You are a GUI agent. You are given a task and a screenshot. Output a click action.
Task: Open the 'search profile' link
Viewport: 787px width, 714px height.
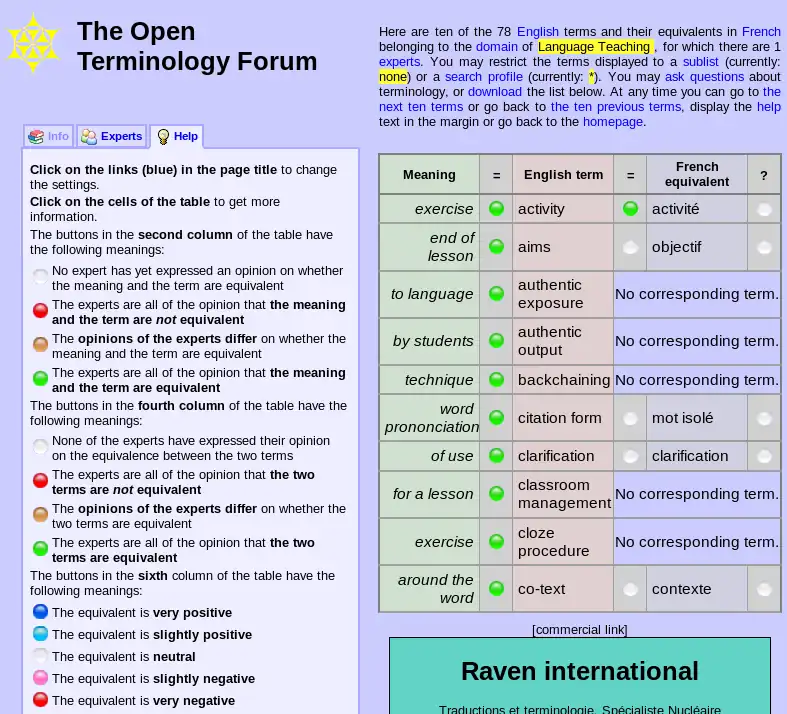484,77
